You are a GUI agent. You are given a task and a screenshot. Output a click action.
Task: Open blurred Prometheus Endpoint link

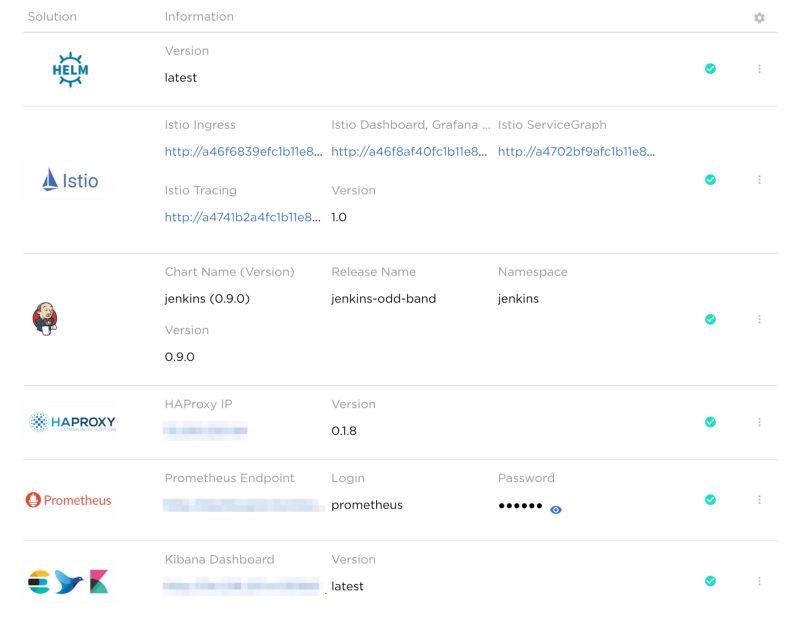pyautogui.click(x=243, y=505)
